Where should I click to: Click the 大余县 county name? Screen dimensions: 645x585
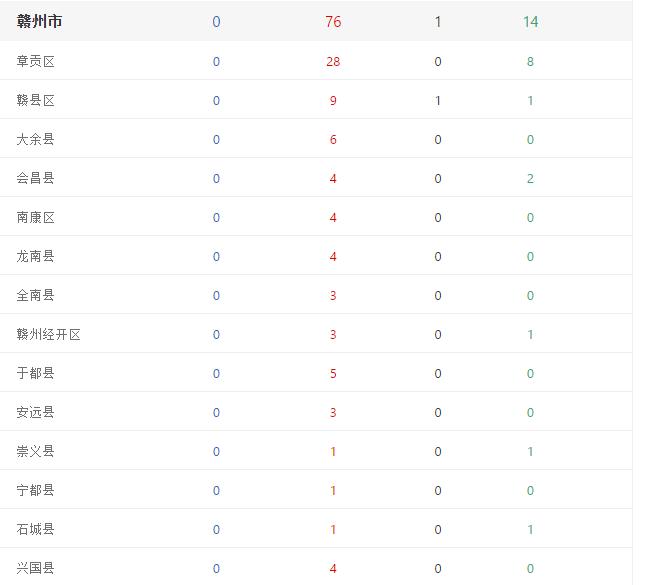35,139
